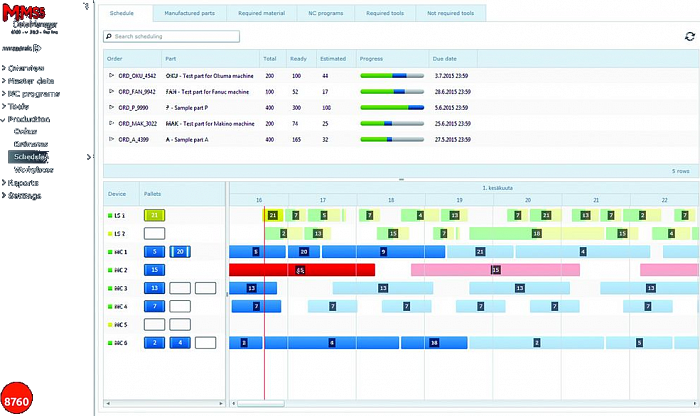This screenshot has width=700, height=416.
Task: Select pallet 5 on MC 1
Action: [154, 252]
